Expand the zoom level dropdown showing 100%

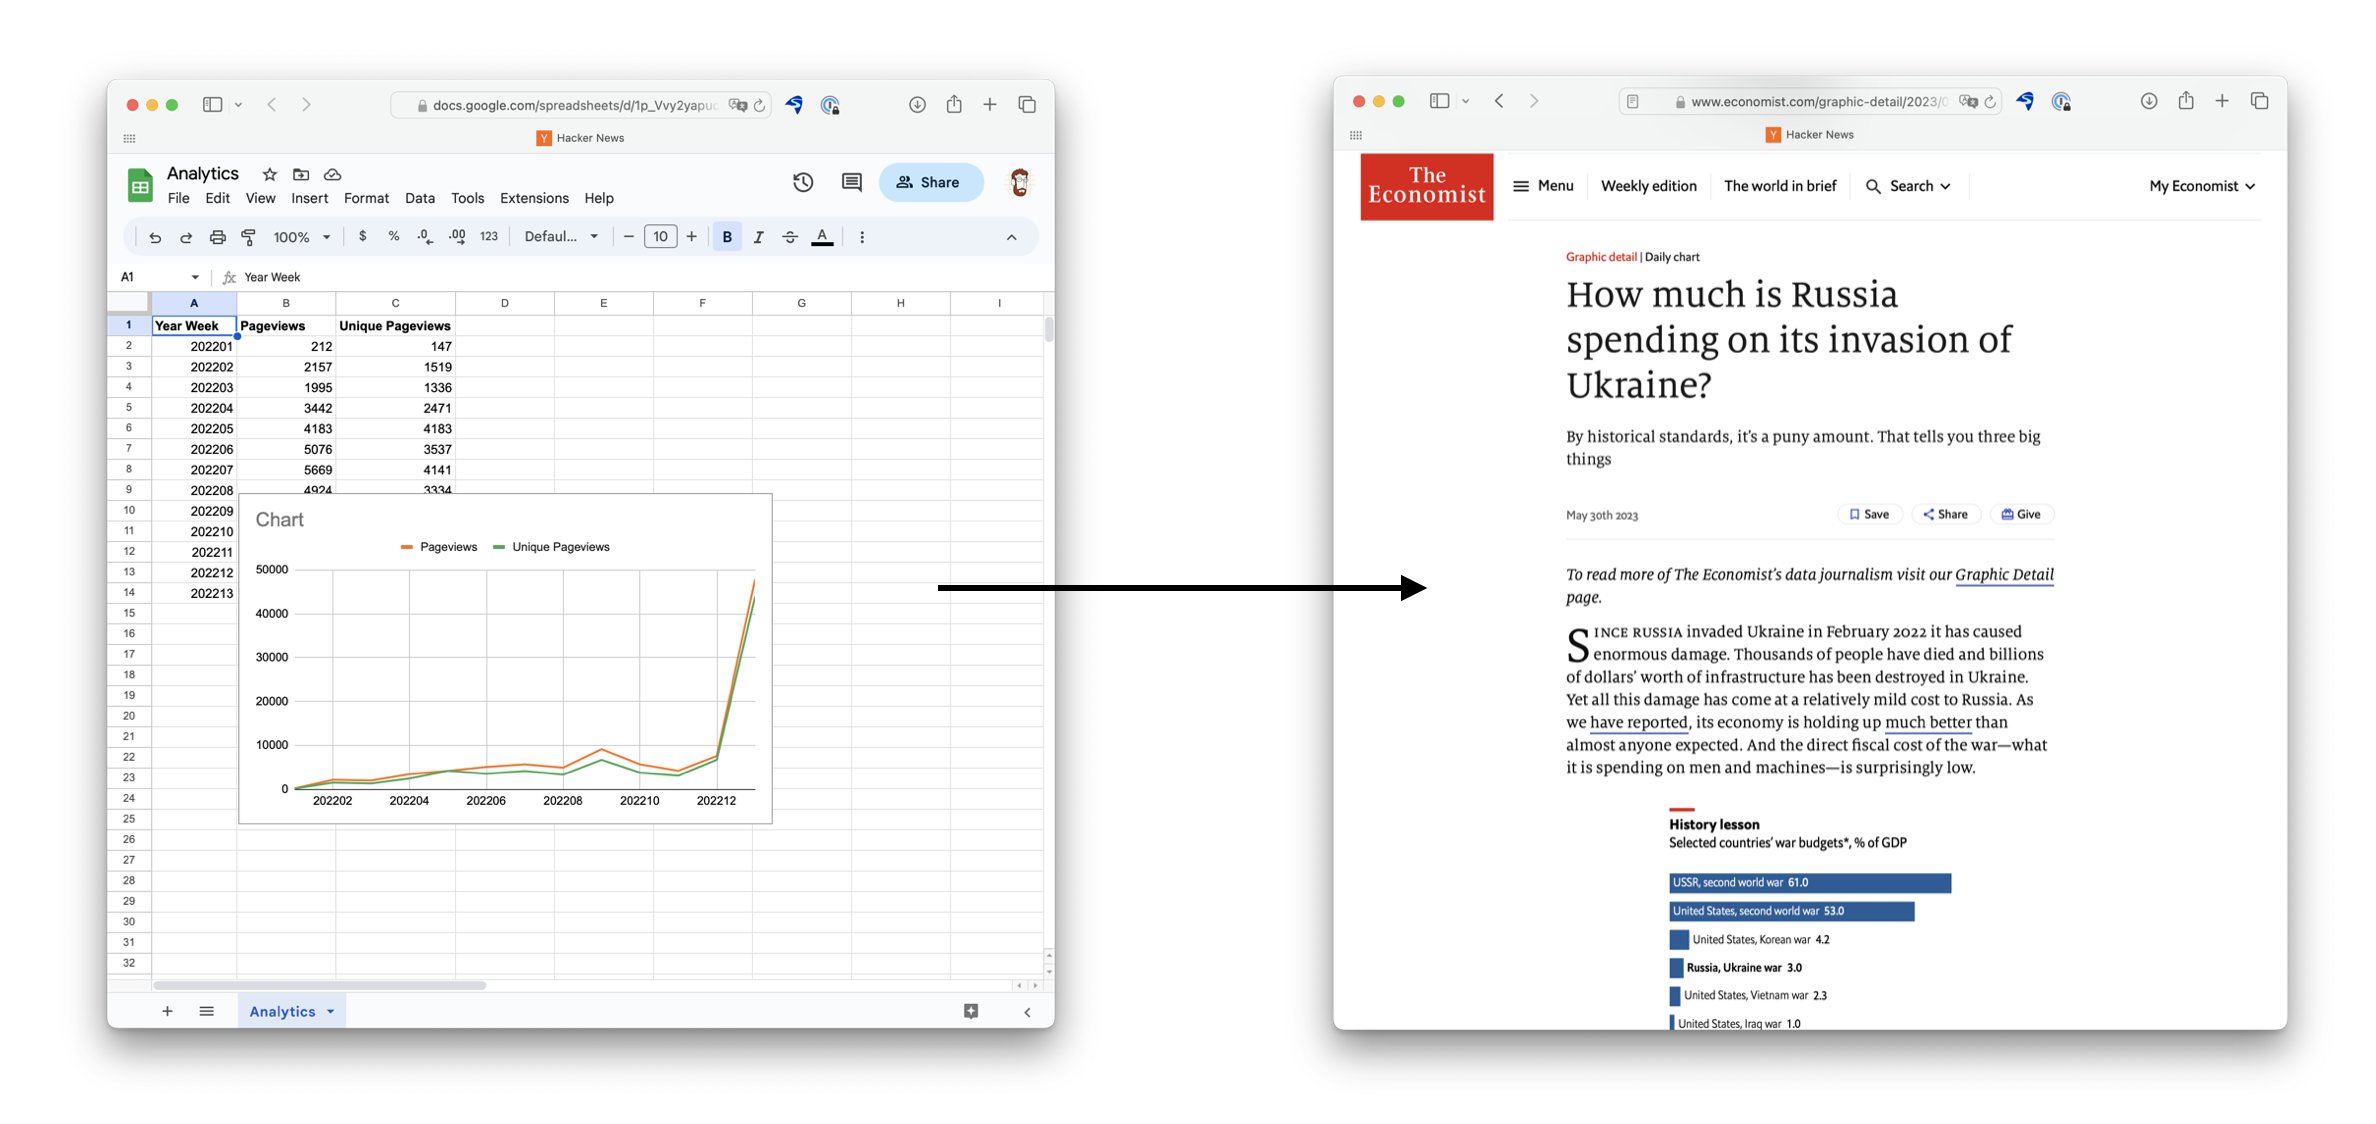[299, 236]
